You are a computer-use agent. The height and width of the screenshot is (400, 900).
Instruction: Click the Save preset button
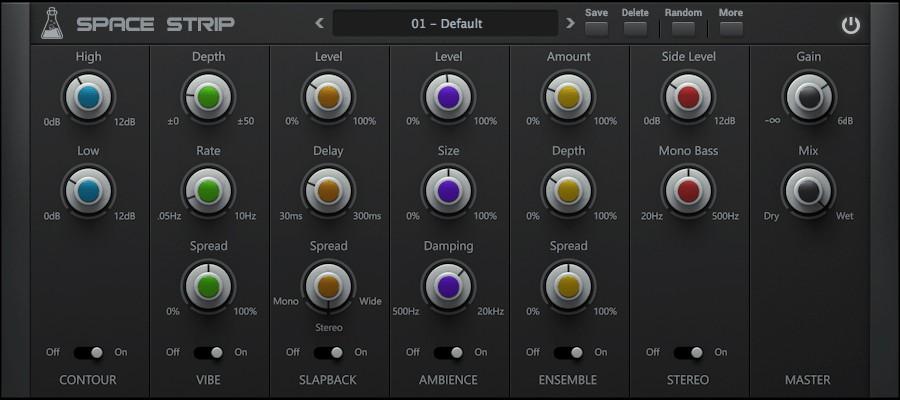[x=596, y=28]
